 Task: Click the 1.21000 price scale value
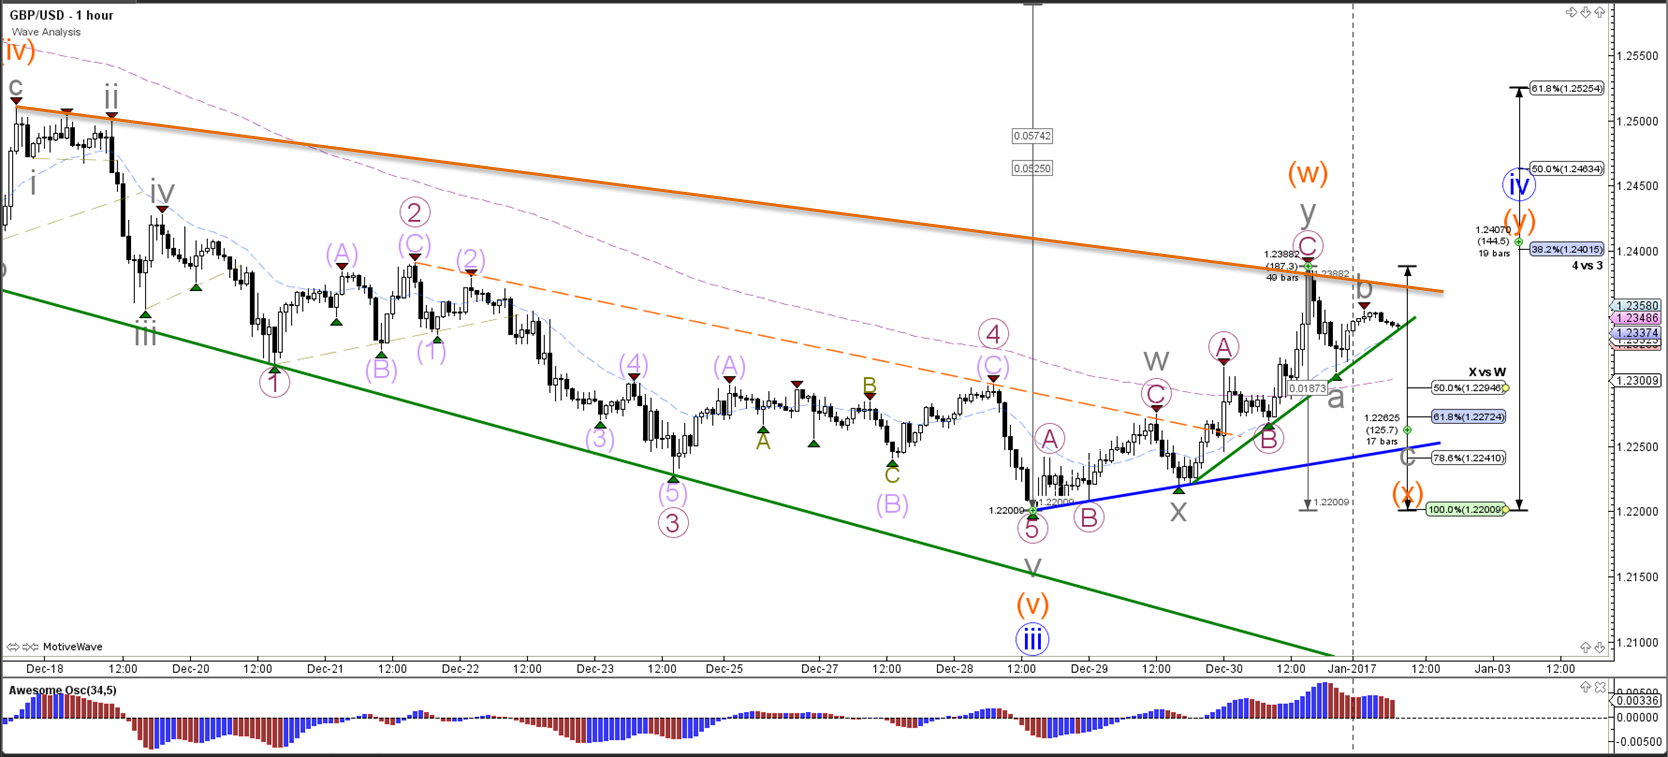coord(1637,642)
